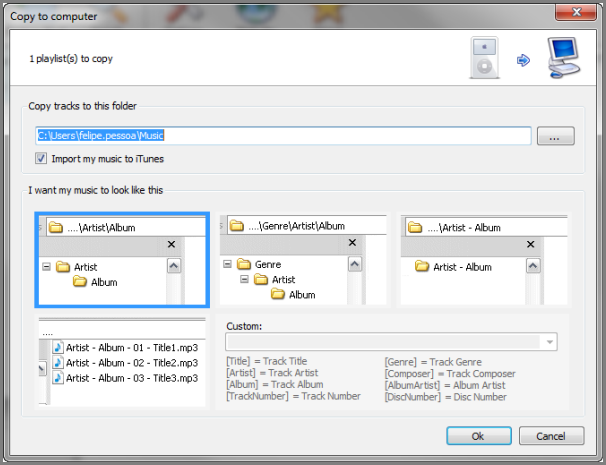Select the Genre\Artist\Album folder layout option
Viewport: 606px width, 465px height.
coord(303,259)
